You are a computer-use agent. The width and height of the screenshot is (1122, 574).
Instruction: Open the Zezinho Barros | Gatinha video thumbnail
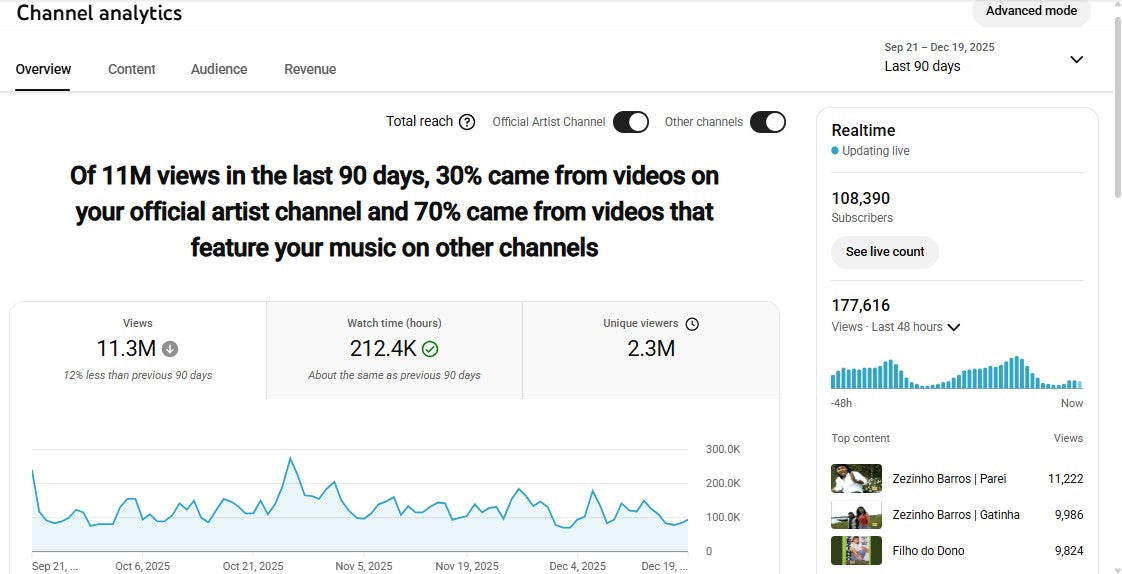click(x=856, y=515)
